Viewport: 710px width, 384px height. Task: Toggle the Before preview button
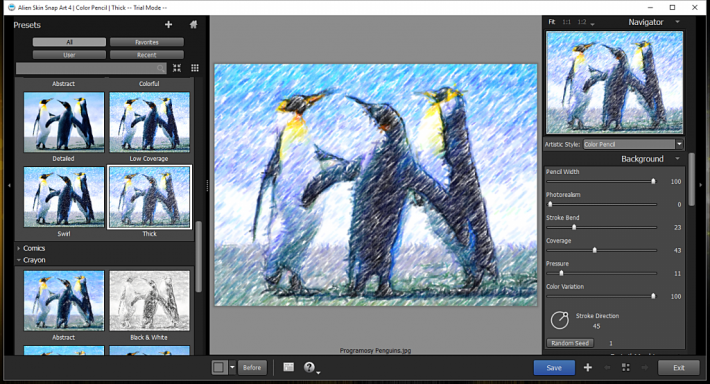[252, 367]
